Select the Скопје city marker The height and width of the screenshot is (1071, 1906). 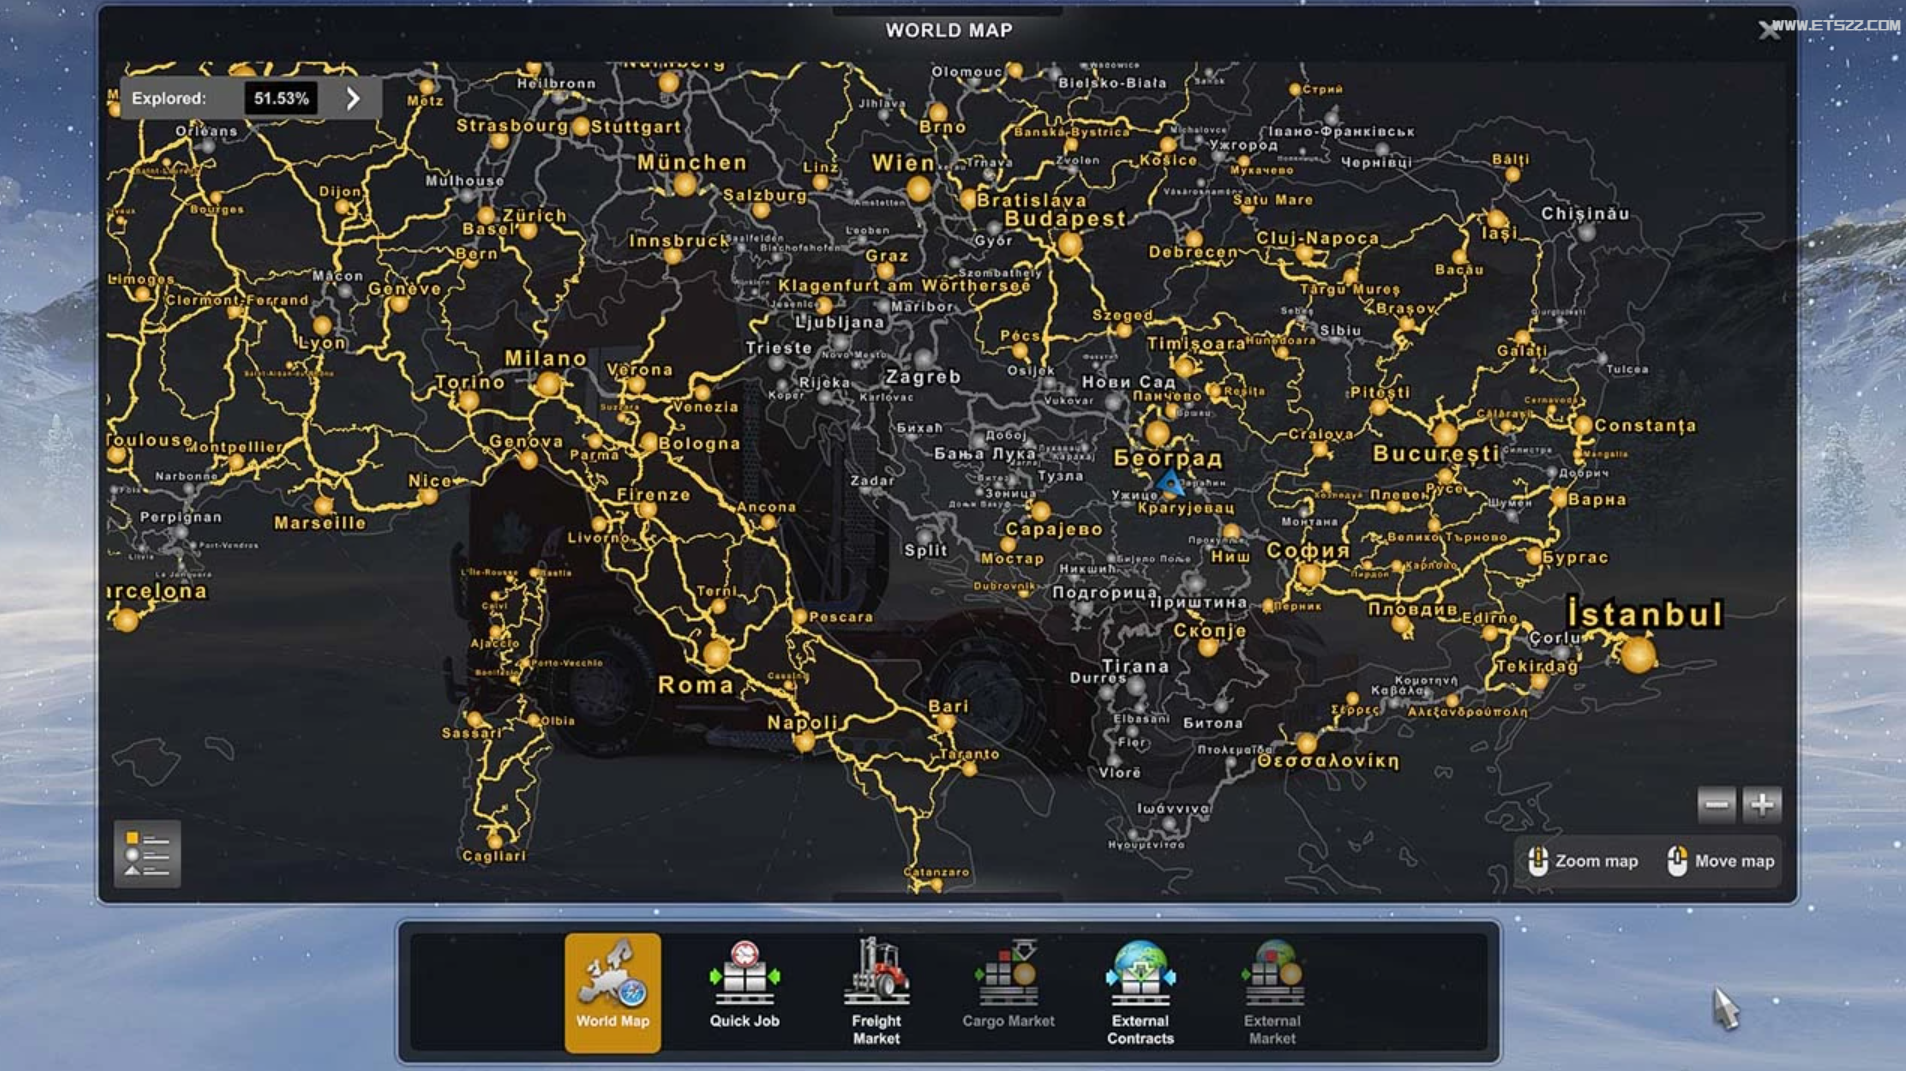pyautogui.click(x=1208, y=647)
